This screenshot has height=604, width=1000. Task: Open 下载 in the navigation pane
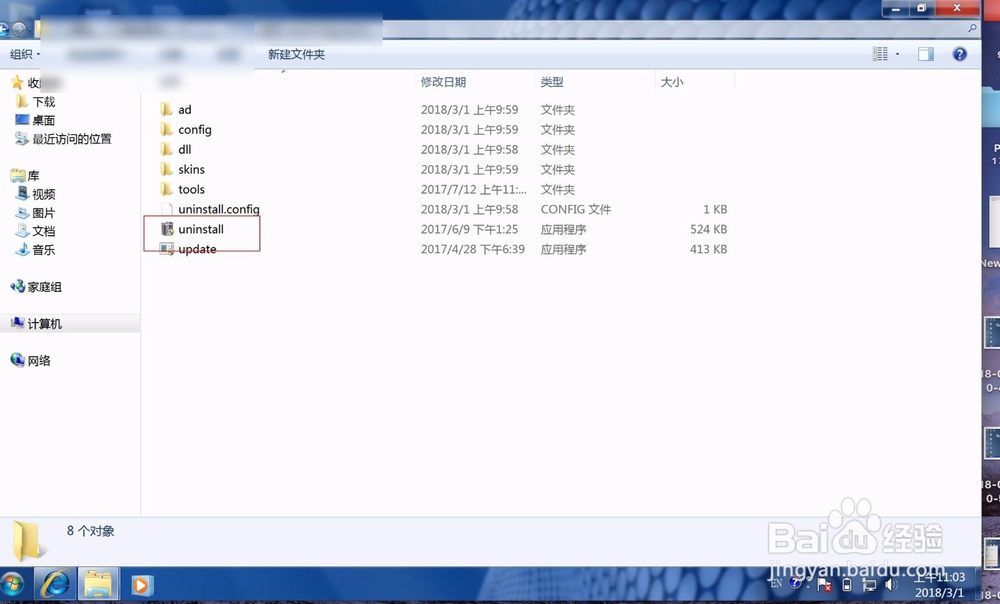[36, 101]
